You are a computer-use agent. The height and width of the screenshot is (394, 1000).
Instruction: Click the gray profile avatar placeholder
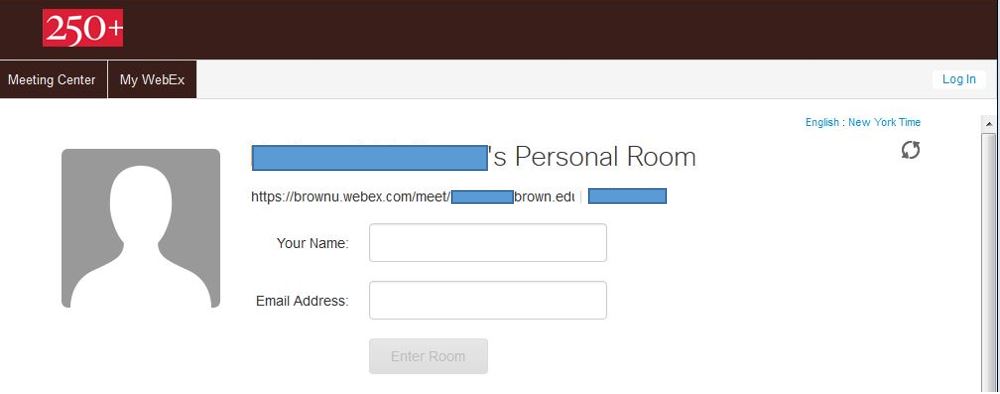(140, 228)
